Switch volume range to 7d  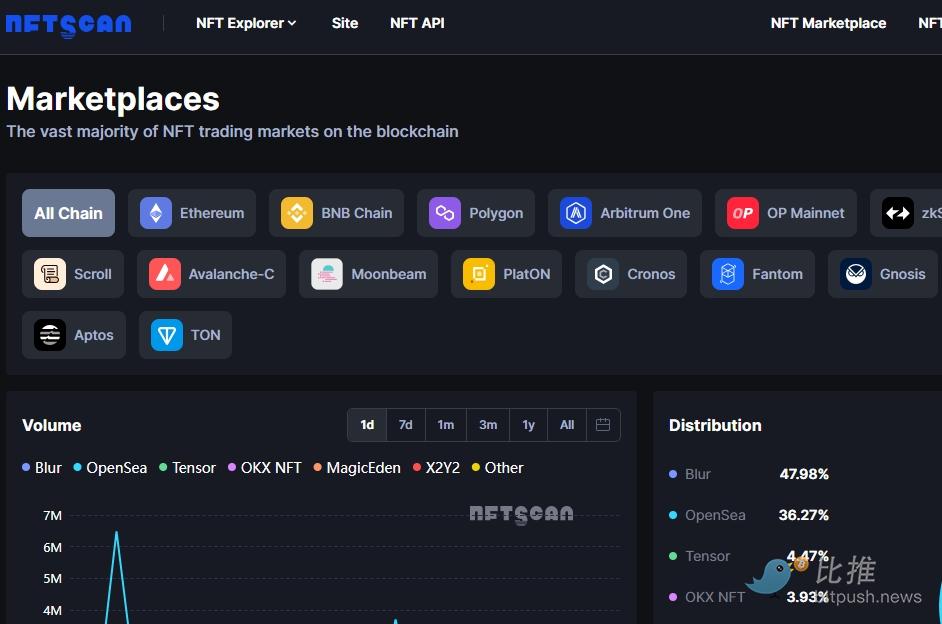point(406,425)
